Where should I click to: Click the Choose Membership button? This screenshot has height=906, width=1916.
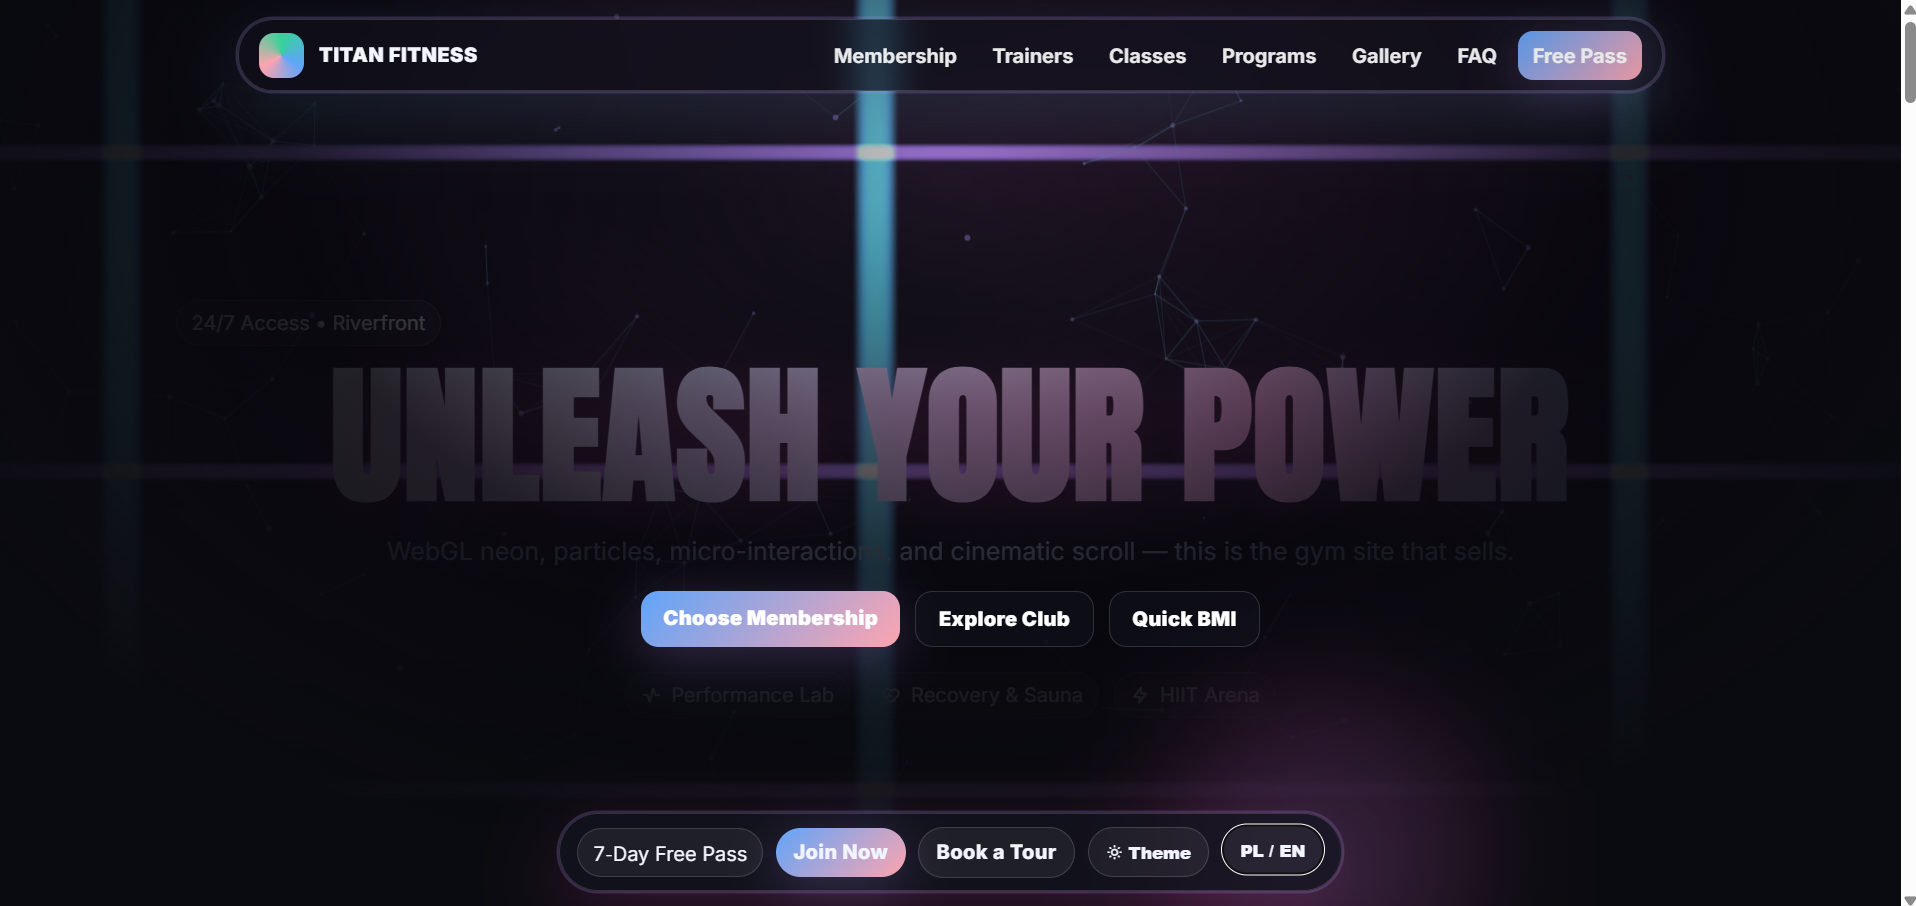770,619
